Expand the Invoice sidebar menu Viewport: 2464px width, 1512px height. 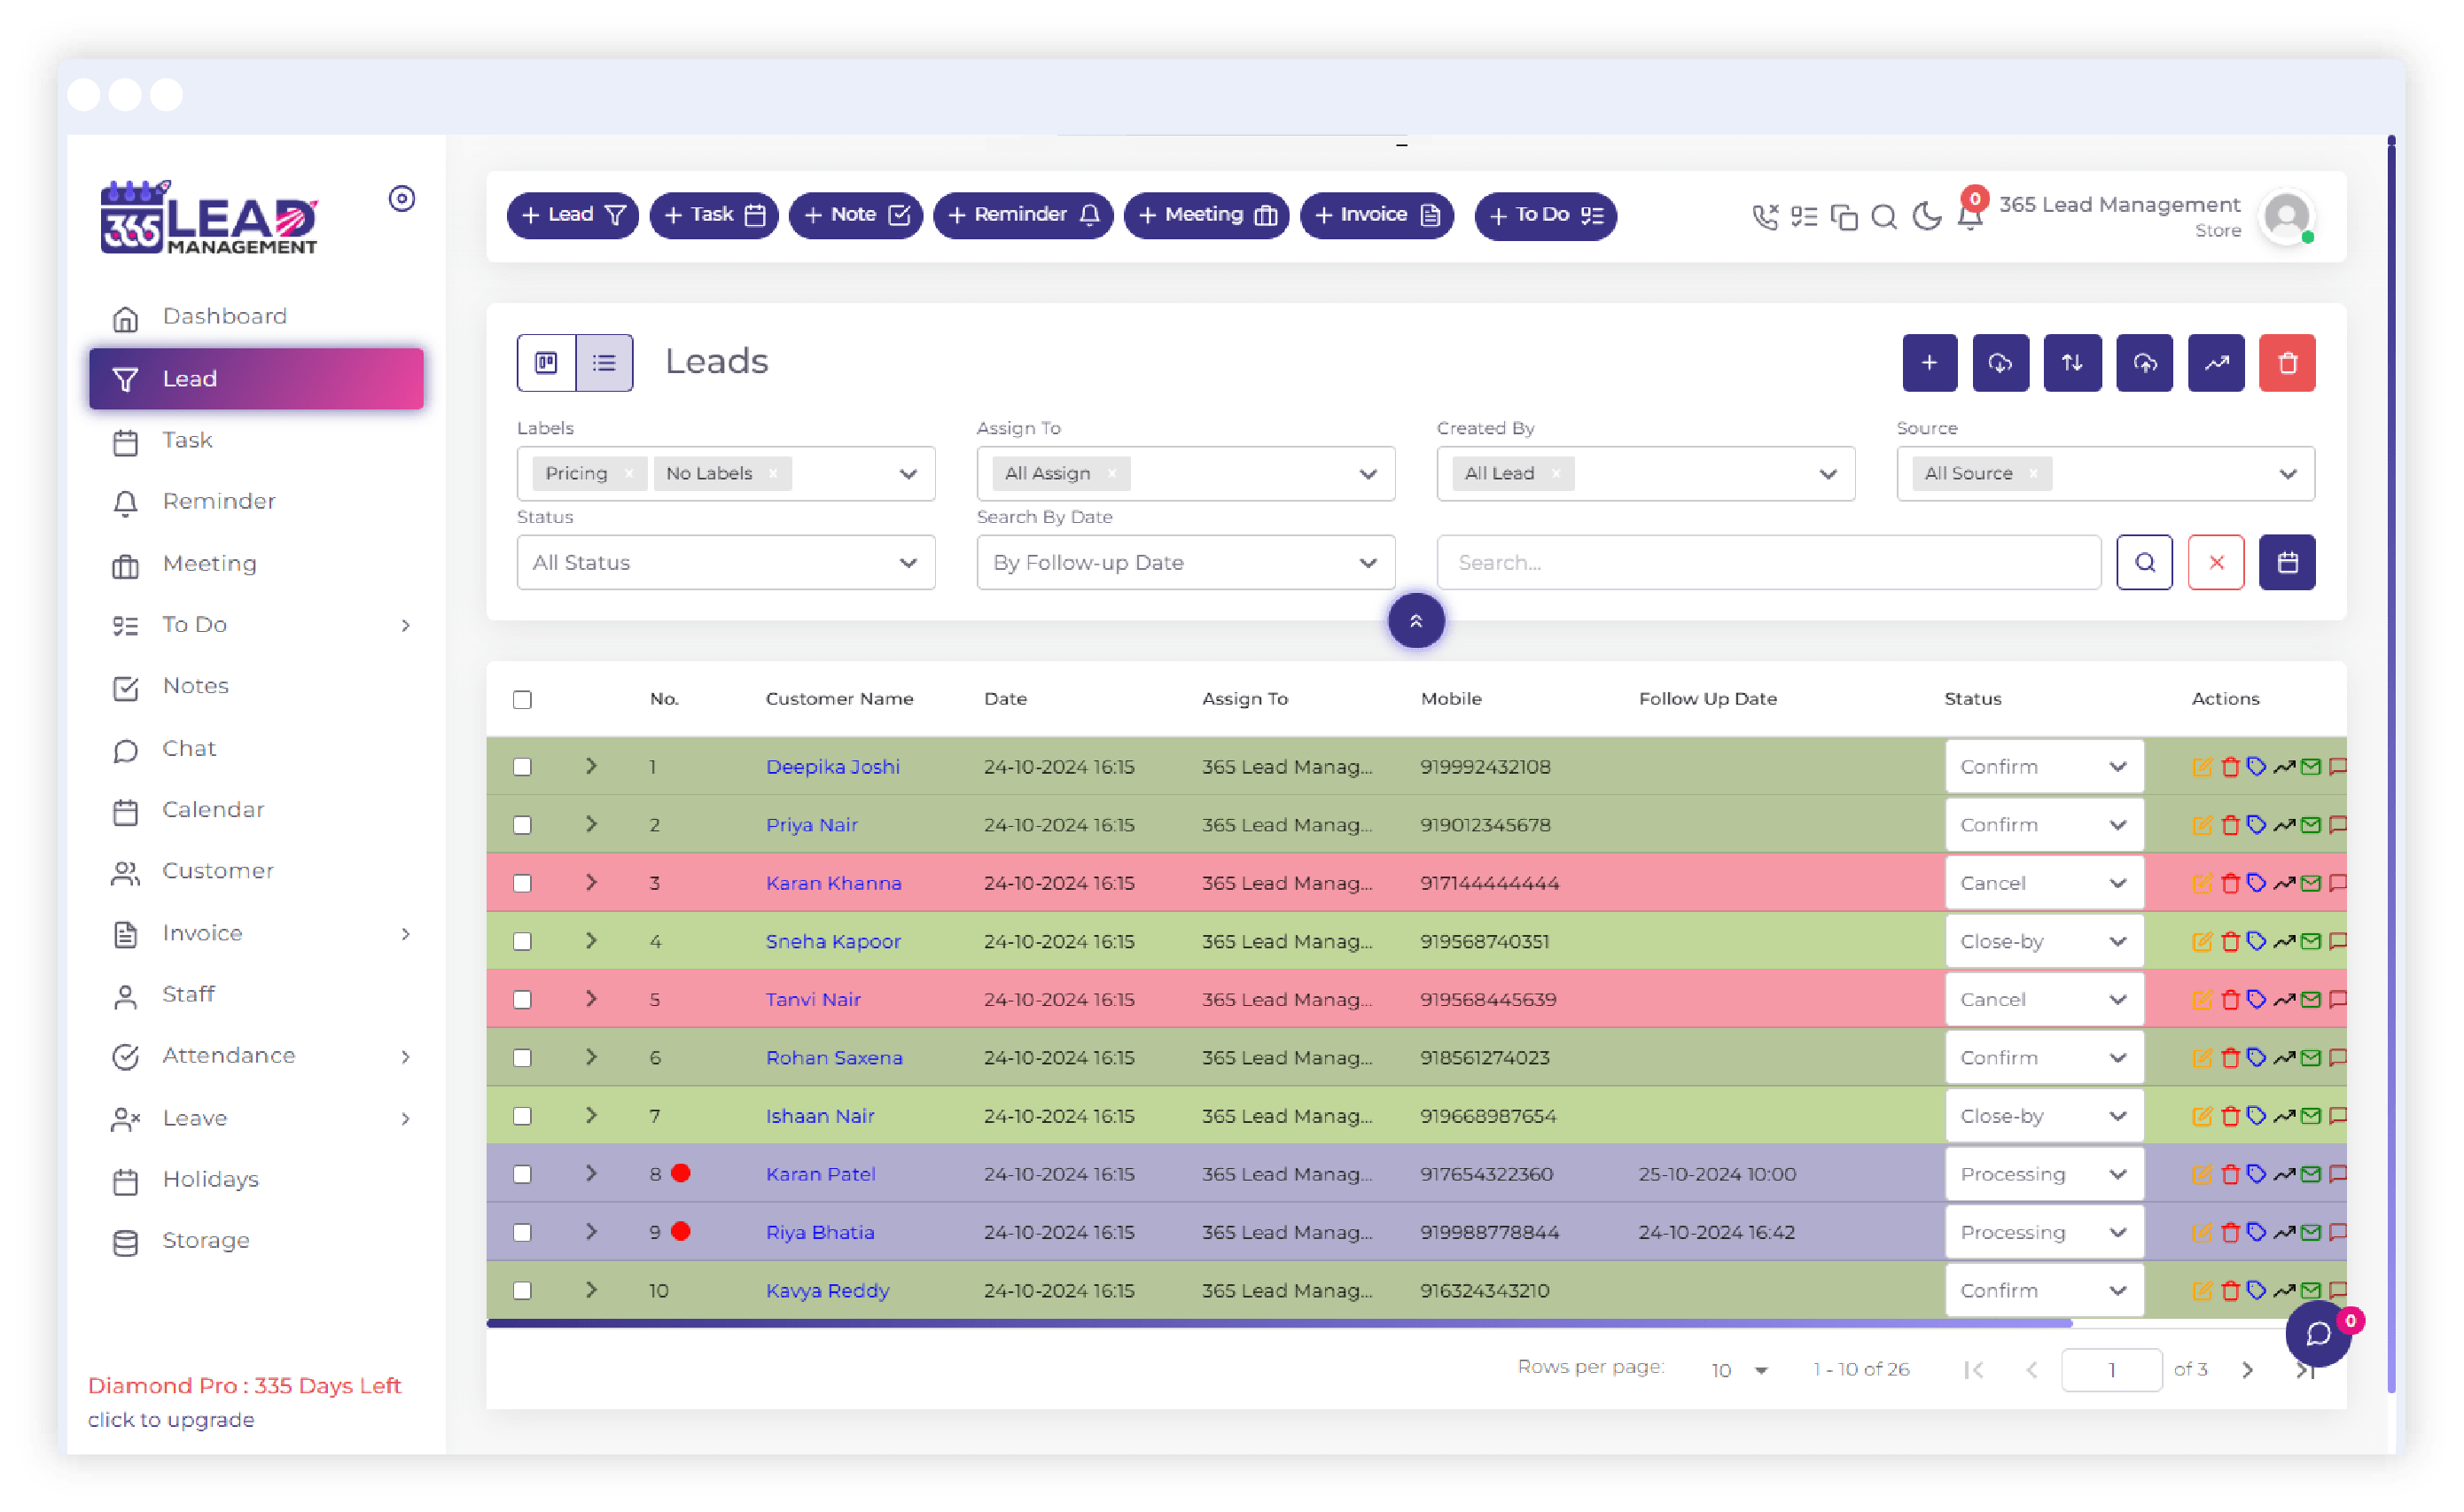tap(256, 933)
